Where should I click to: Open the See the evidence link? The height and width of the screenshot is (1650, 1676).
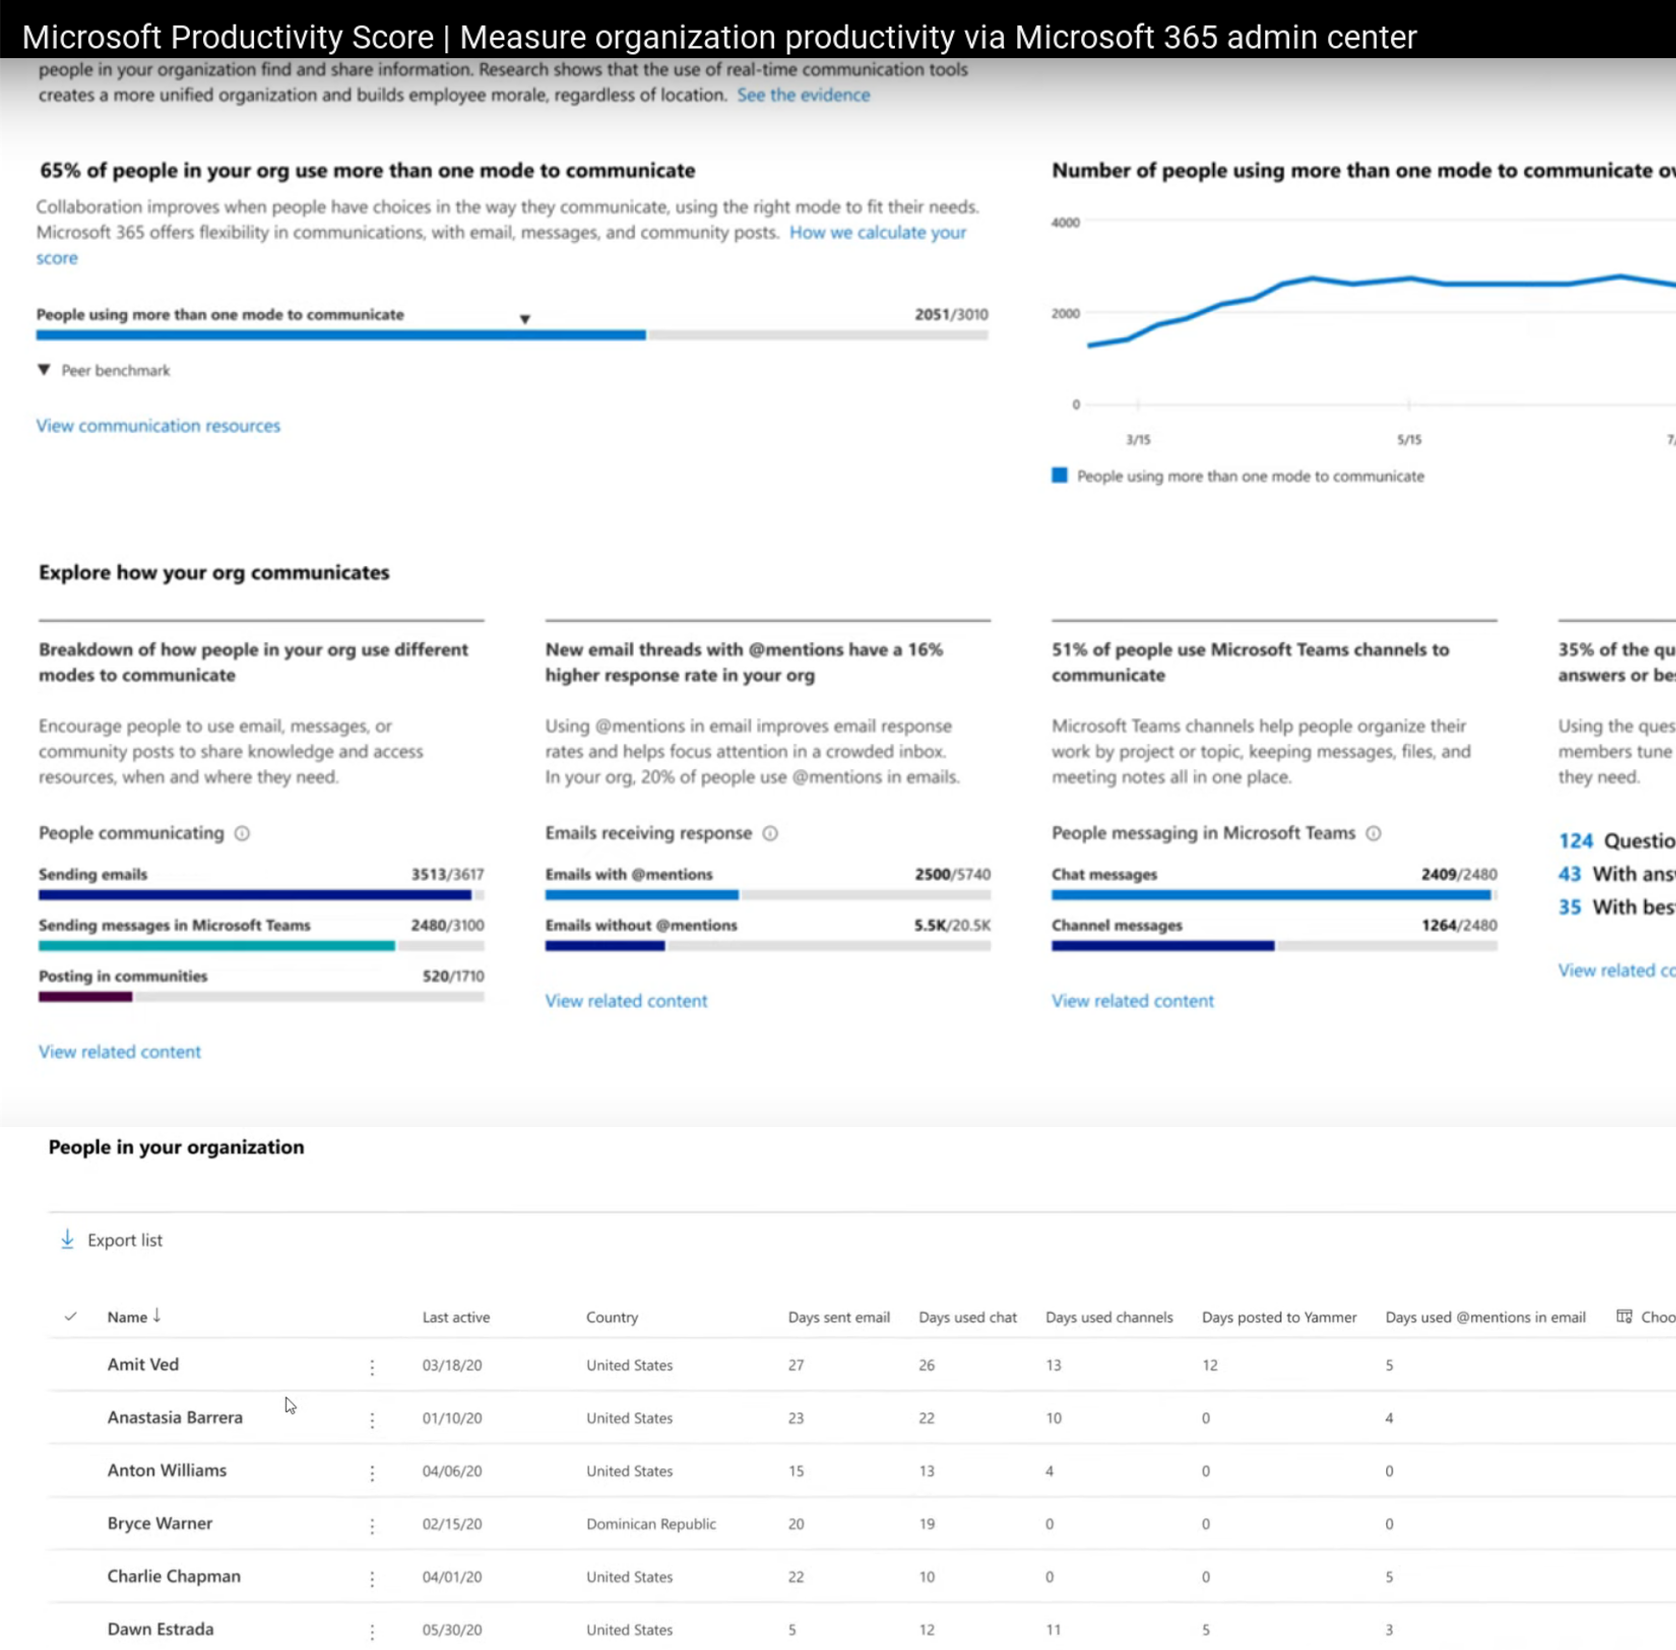coord(803,95)
